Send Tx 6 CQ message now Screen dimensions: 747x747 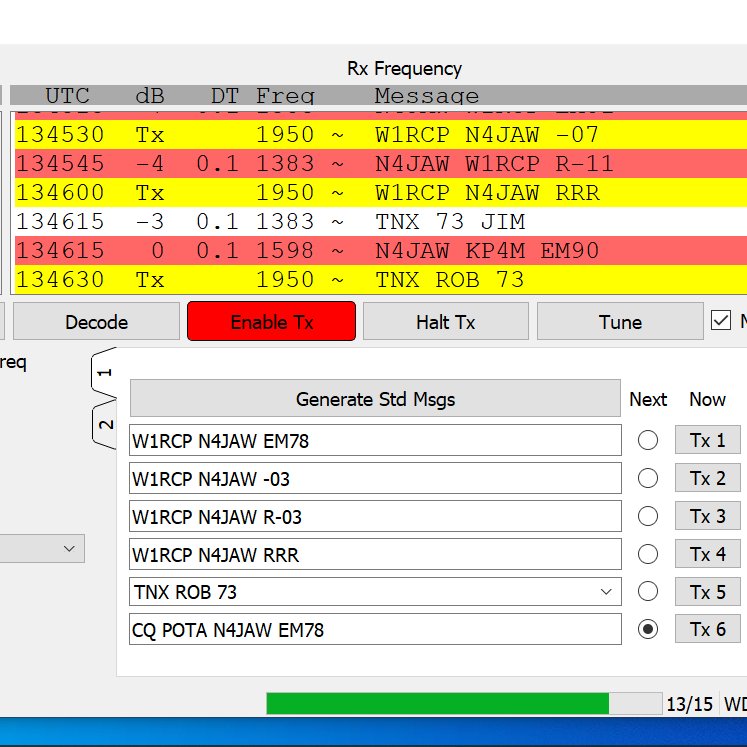click(x=707, y=629)
